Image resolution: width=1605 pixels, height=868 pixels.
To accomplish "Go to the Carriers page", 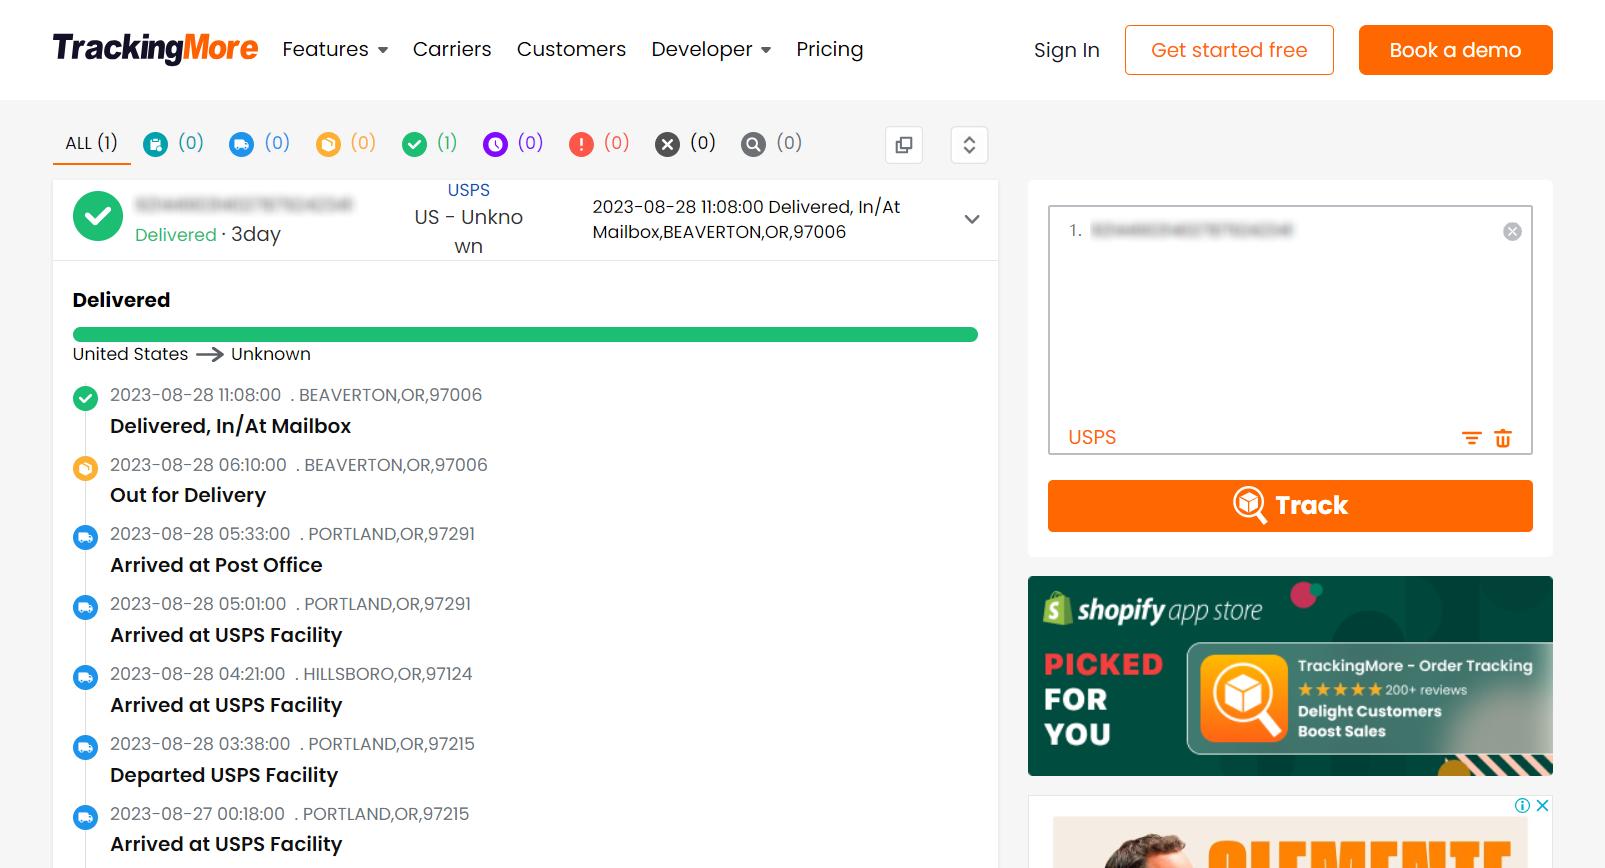I will coord(452,49).
